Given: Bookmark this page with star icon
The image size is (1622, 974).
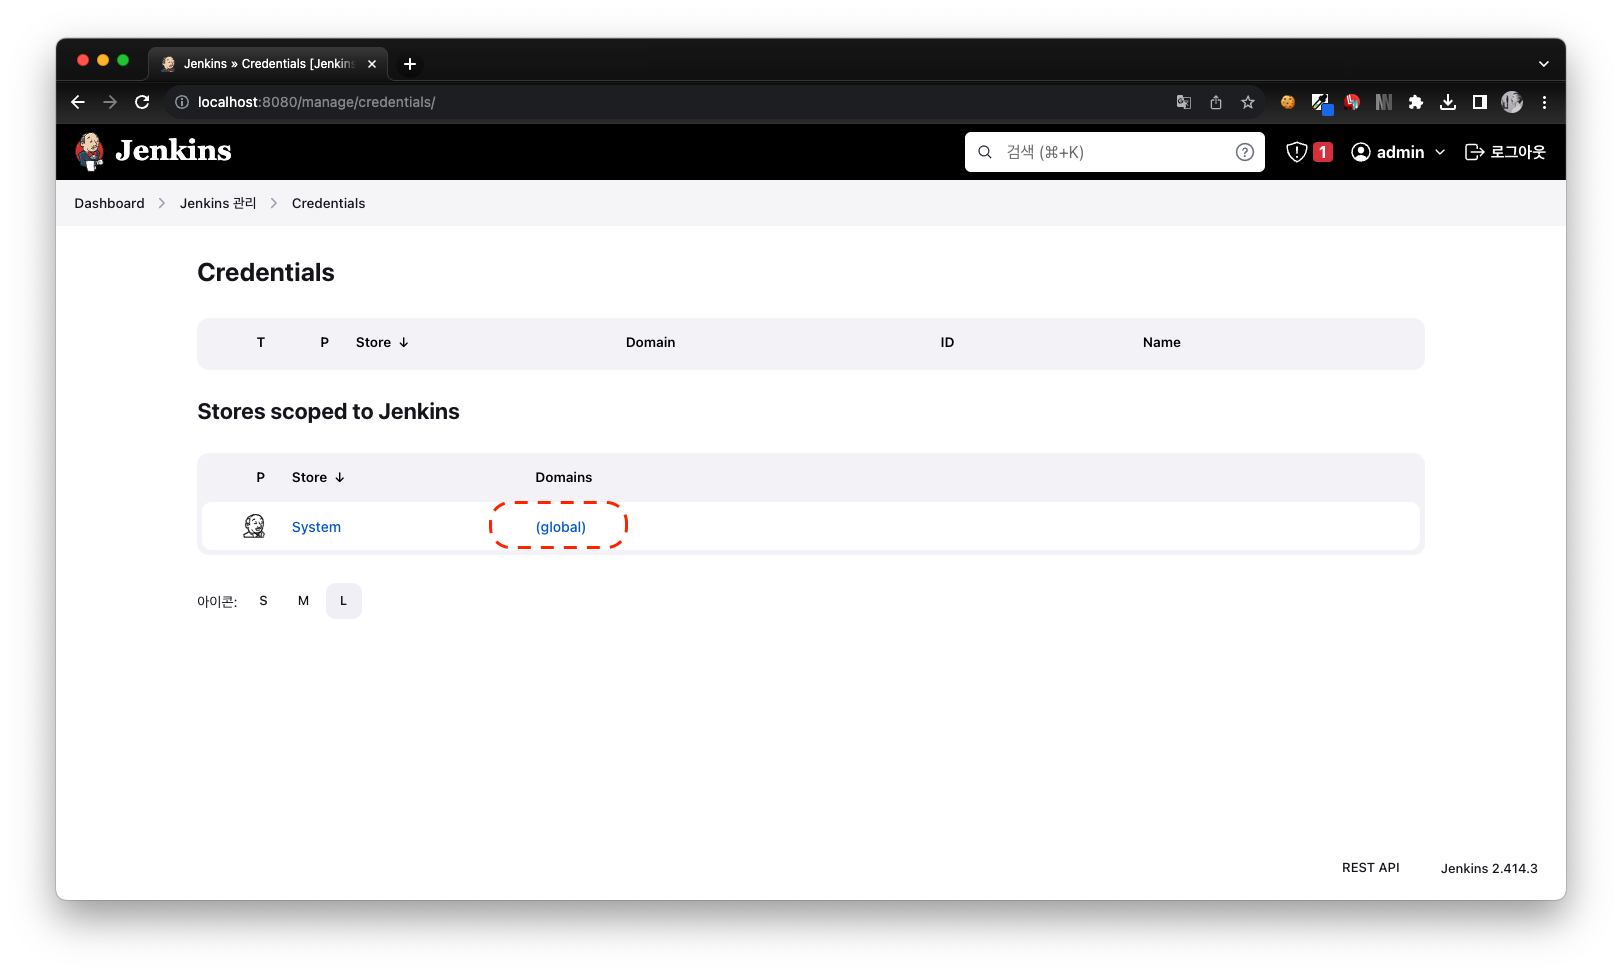Looking at the screenshot, I should pyautogui.click(x=1248, y=102).
